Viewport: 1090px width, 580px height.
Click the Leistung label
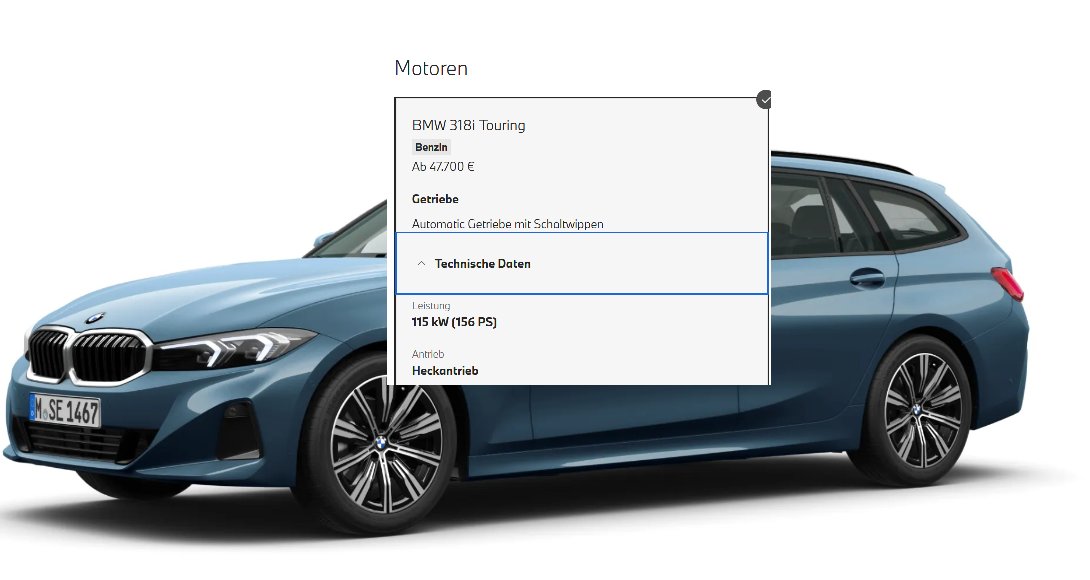[431, 305]
